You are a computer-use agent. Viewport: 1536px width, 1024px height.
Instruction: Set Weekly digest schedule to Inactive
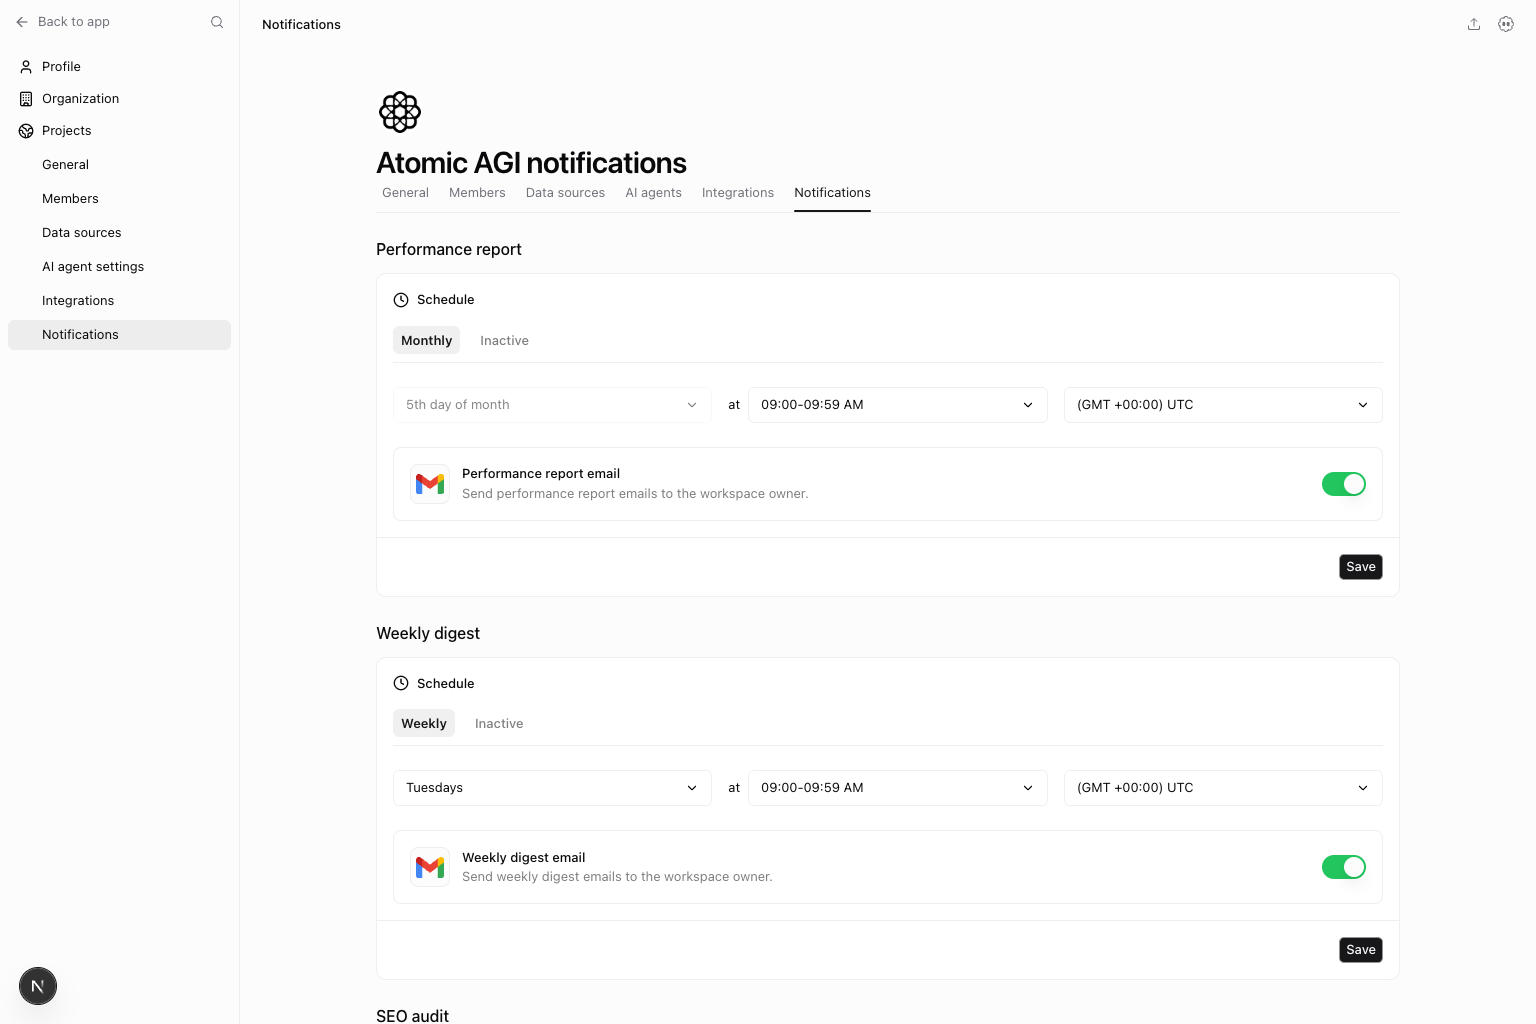(499, 724)
